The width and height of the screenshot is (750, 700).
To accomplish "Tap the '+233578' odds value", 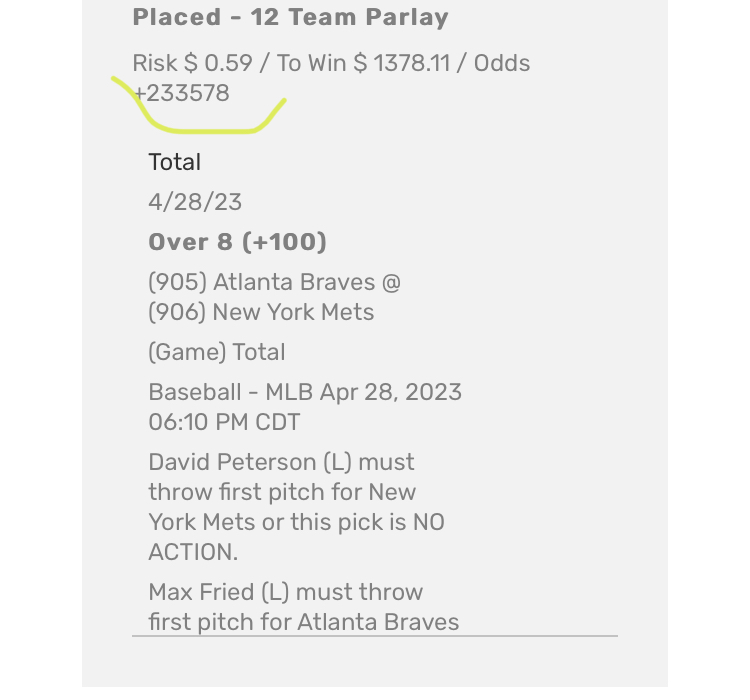I will coord(182,93).
